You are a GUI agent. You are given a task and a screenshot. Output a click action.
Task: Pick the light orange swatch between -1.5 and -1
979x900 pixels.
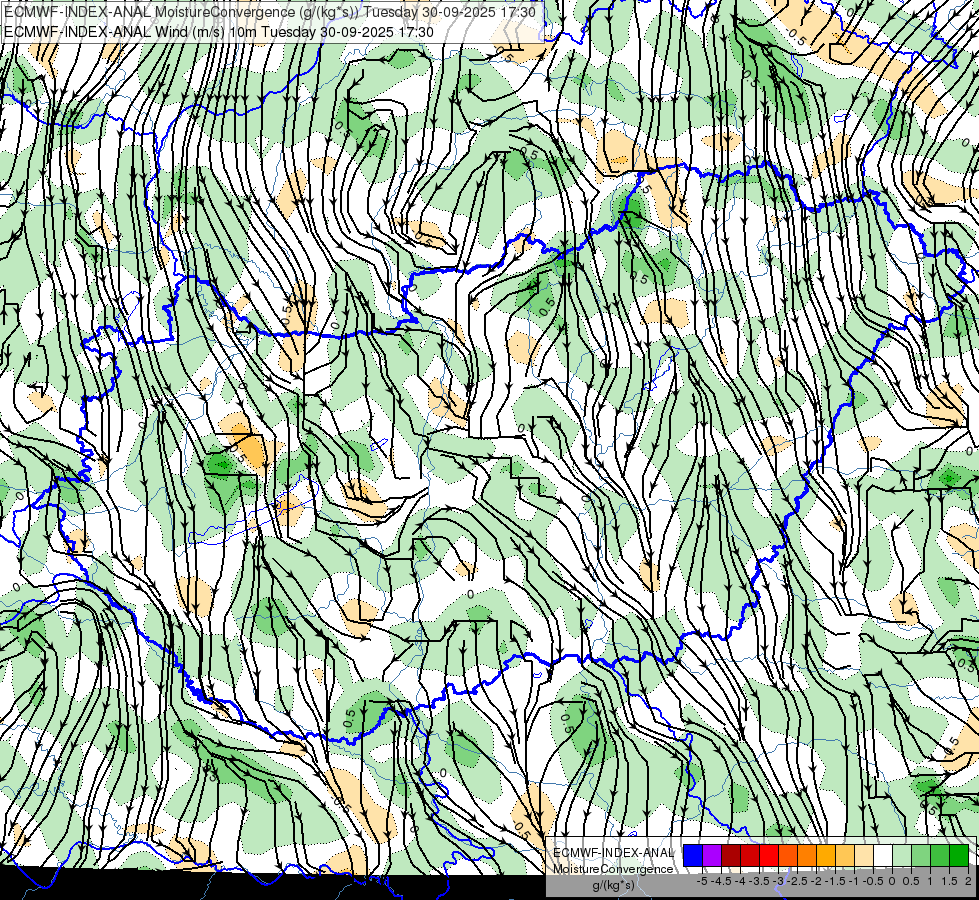(x=845, y=855)
